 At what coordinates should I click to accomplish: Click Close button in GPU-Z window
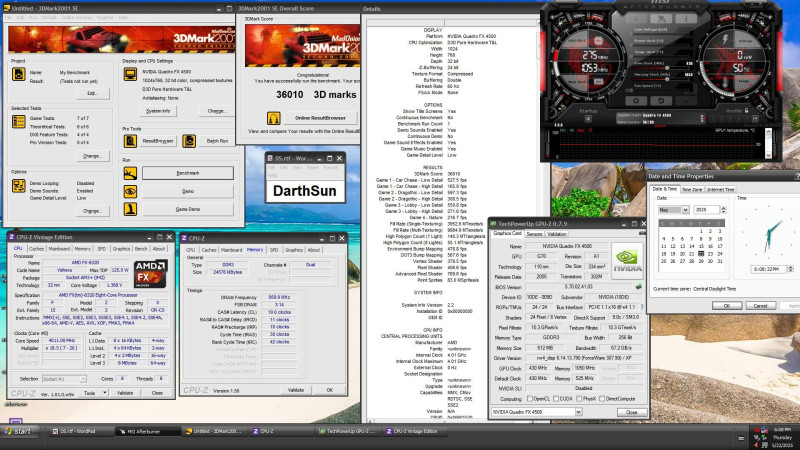[x=632, y=412]
